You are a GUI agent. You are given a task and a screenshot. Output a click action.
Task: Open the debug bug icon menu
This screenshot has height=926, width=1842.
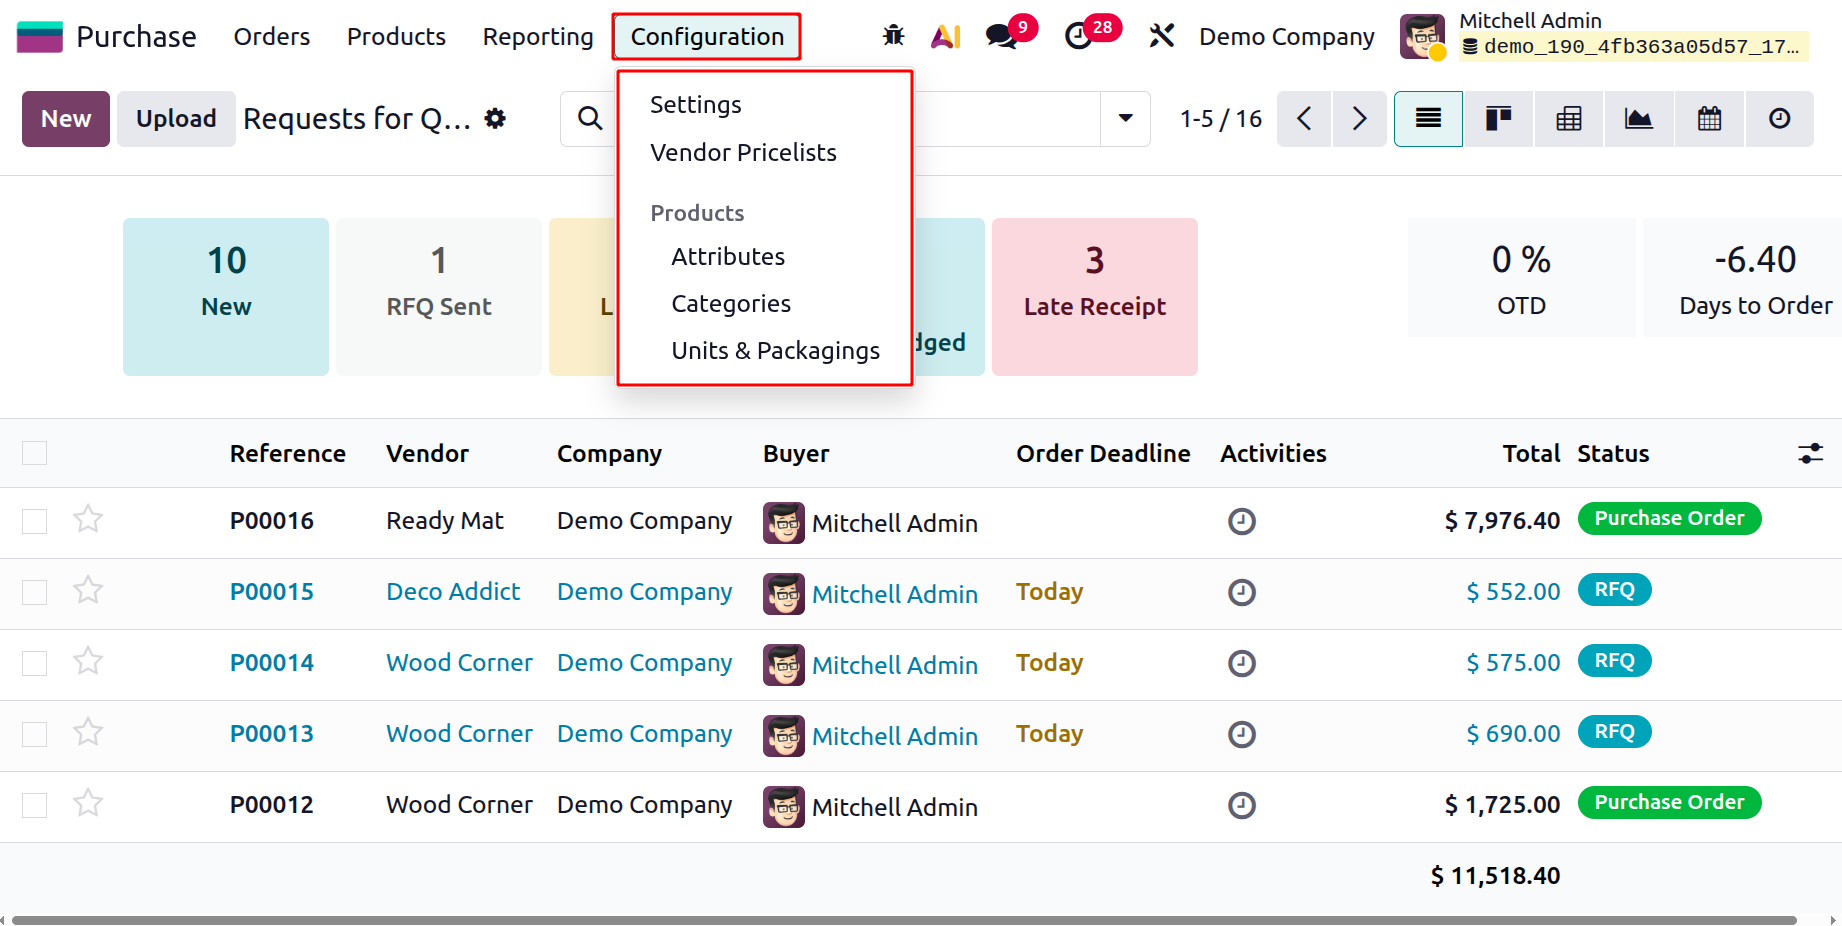coord(893,37)
